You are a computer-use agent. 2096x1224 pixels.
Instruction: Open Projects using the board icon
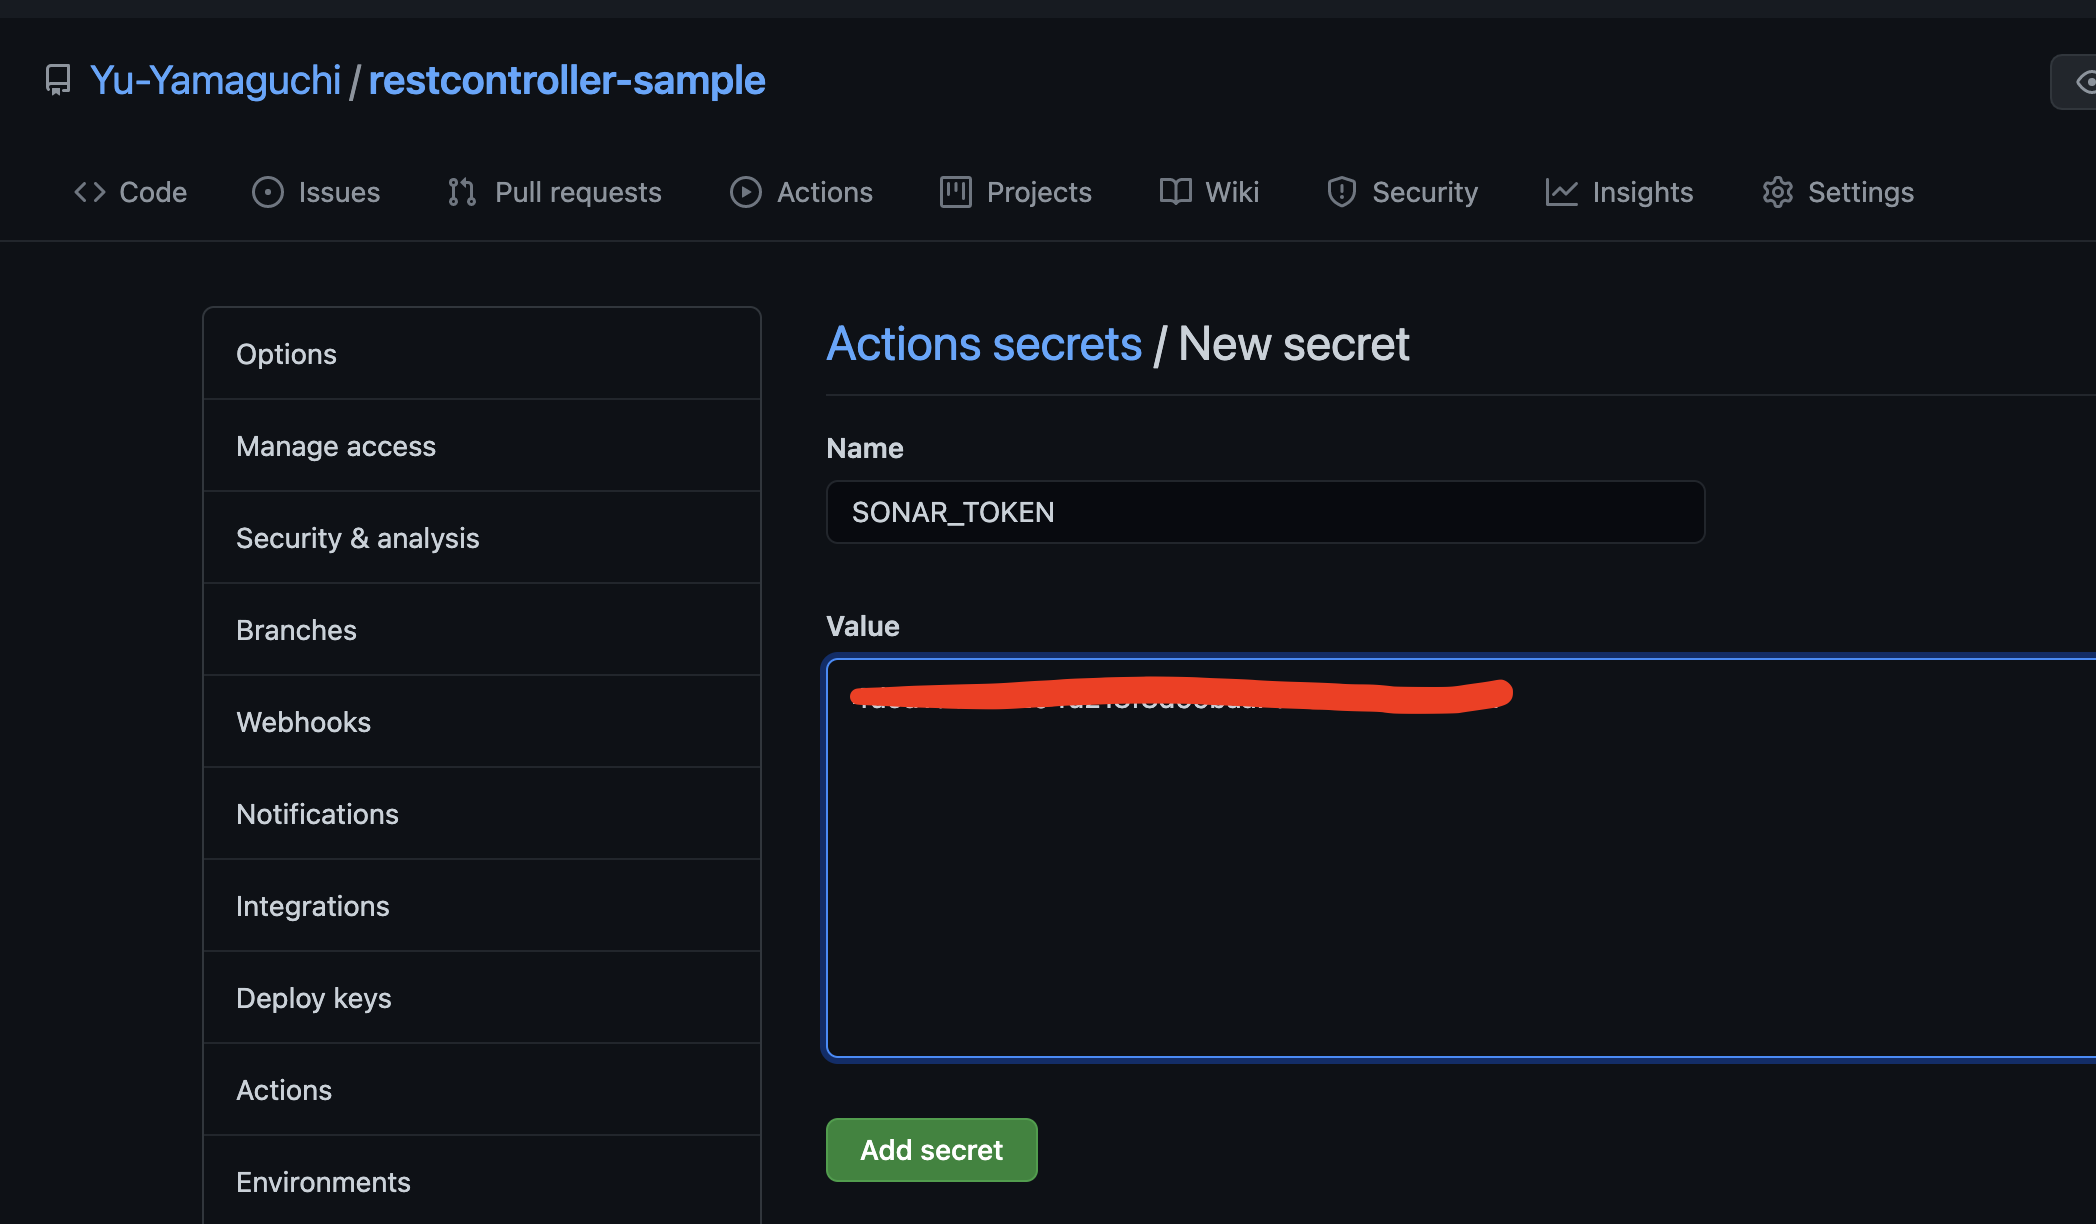[955, 191]
